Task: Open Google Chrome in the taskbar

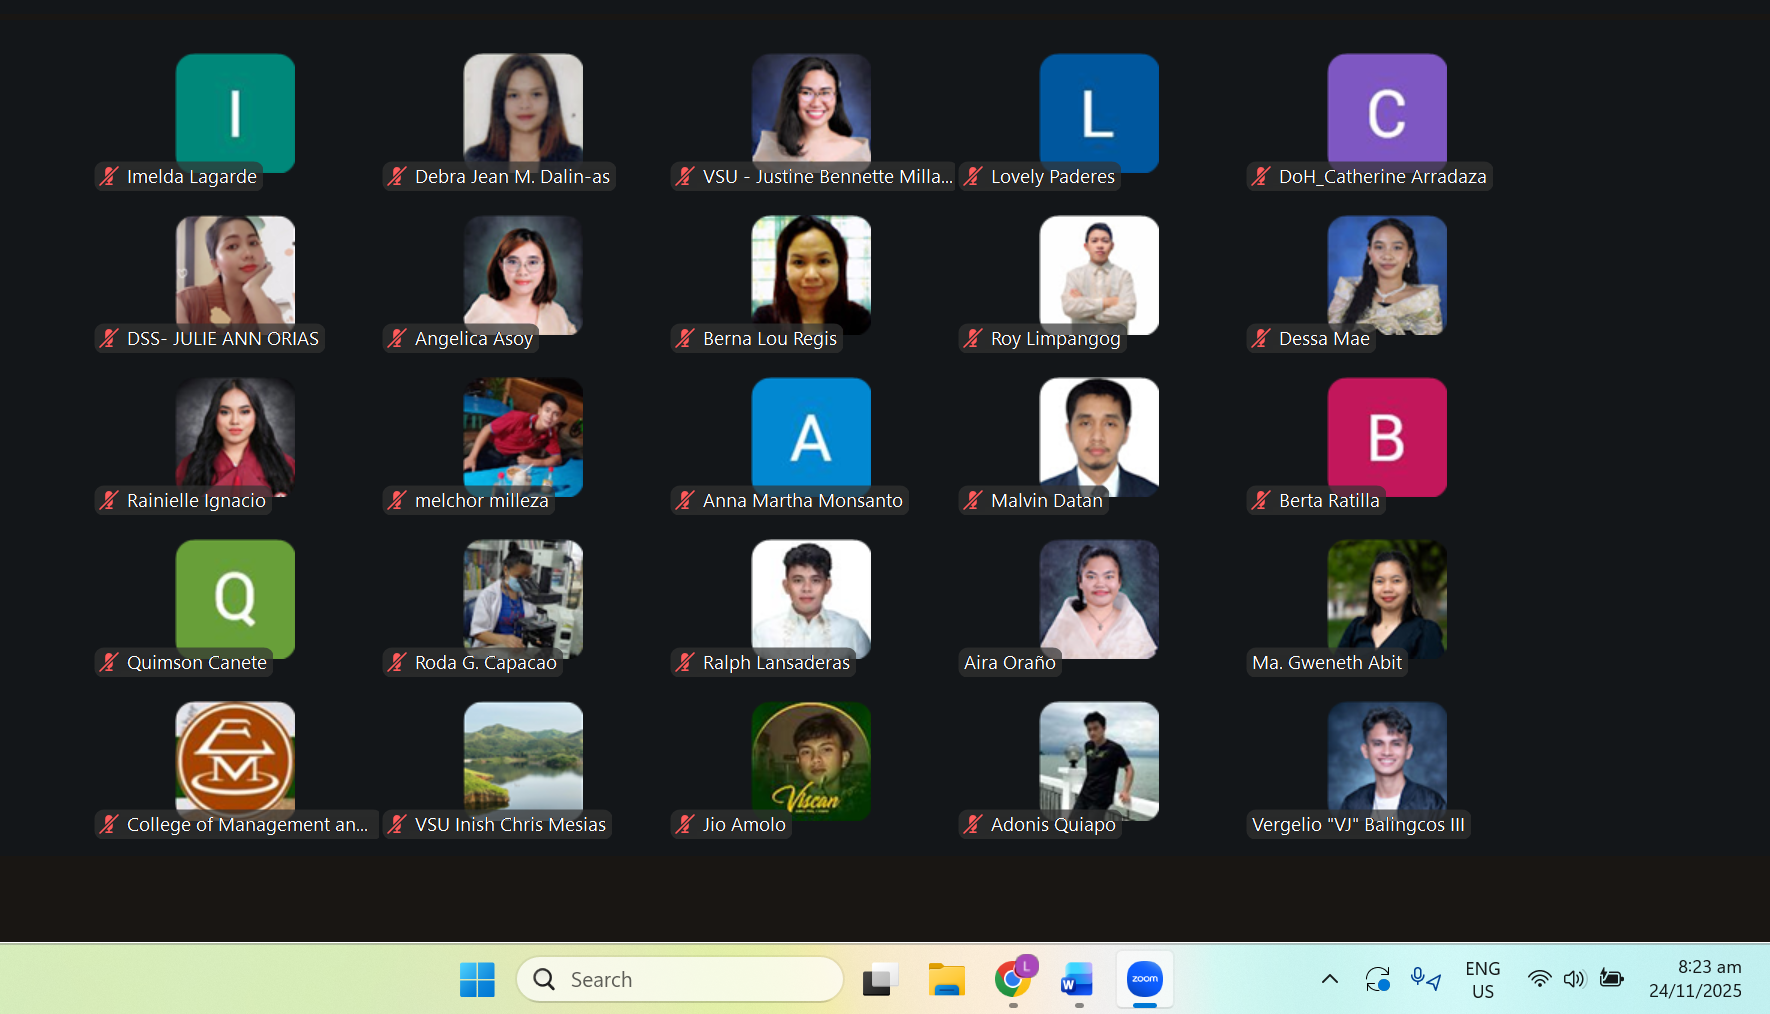Action: 1013,979
